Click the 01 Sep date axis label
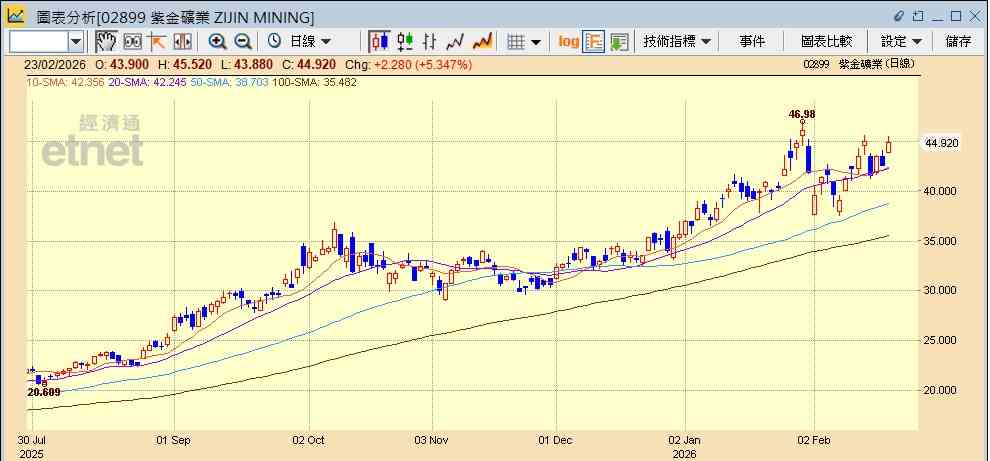The height and width of the screenshot is (461, 990). pyautogui.click(x=172, y=440)
